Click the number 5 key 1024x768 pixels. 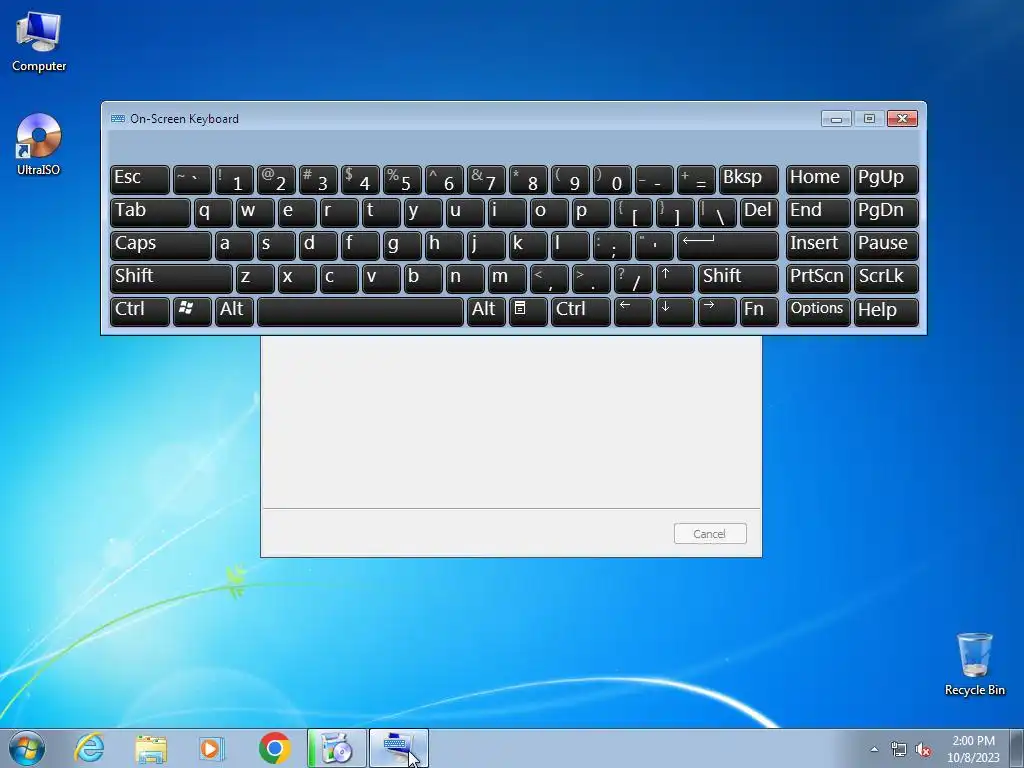coord(402,180)
